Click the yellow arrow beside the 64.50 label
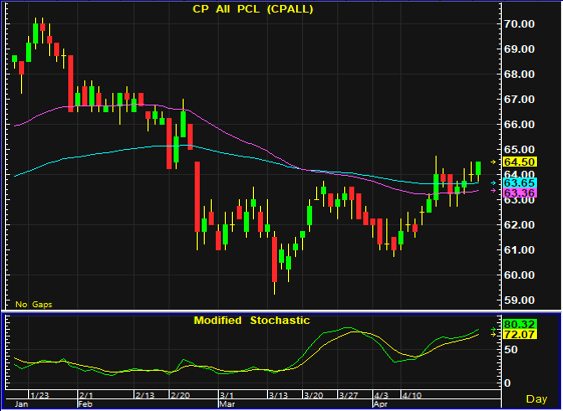 click(493, 162)
